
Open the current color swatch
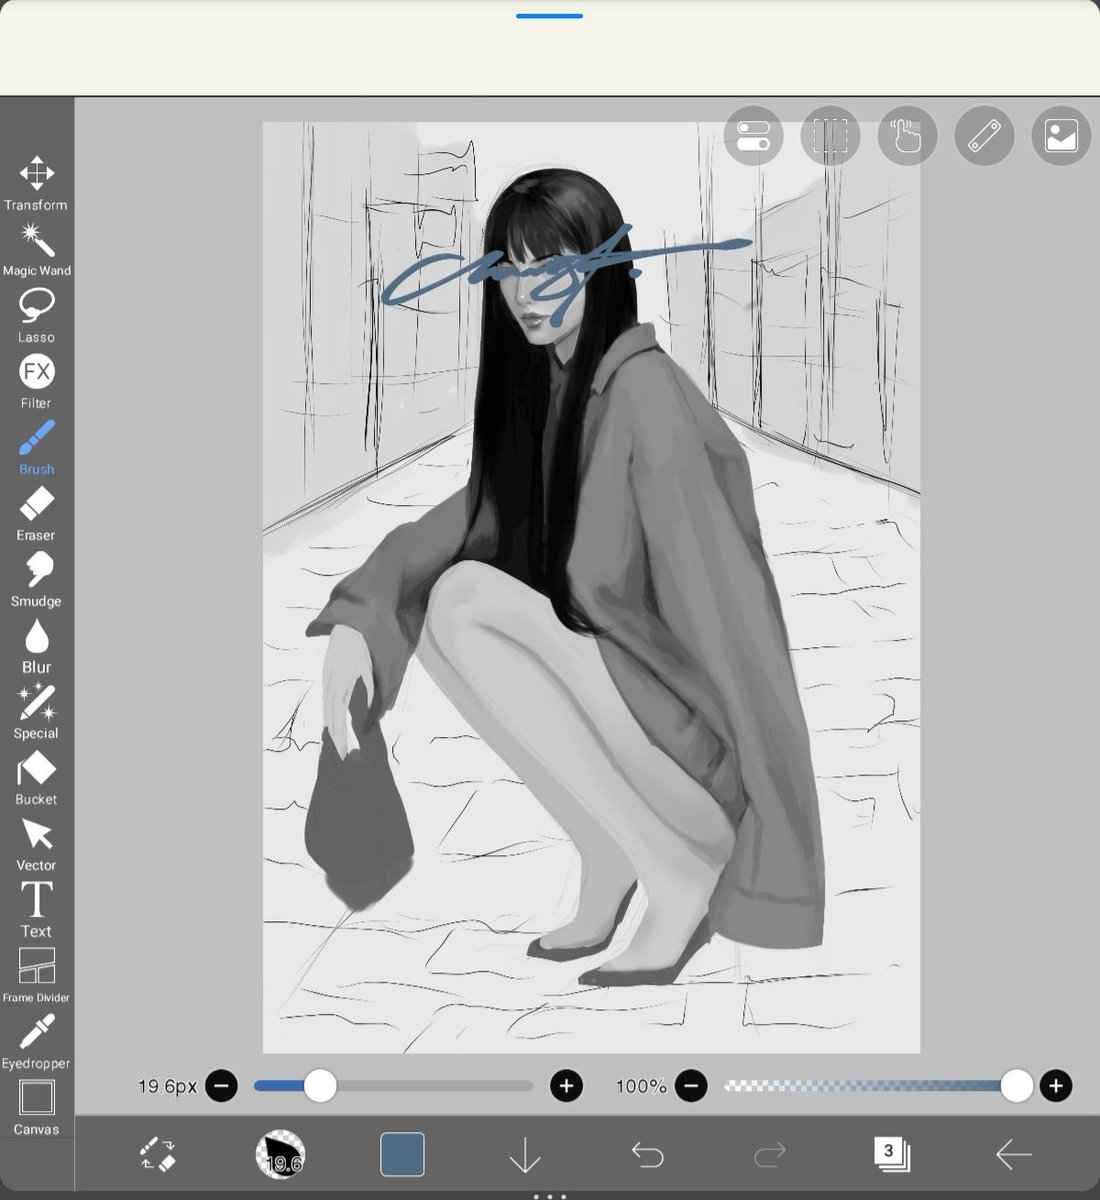tap(402, 1155)
